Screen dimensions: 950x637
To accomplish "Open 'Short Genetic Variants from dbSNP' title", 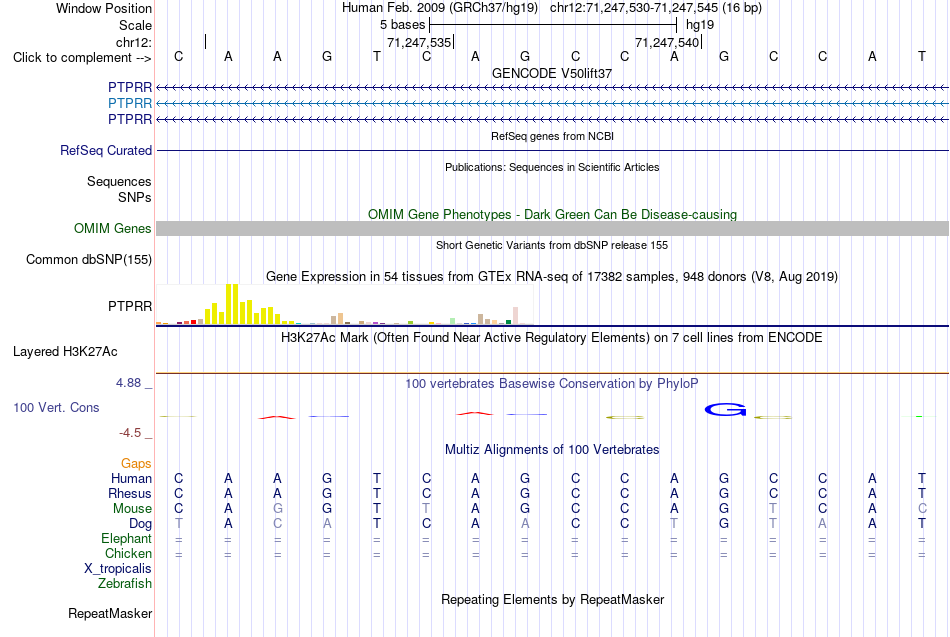I will click(x=552, y=245).
